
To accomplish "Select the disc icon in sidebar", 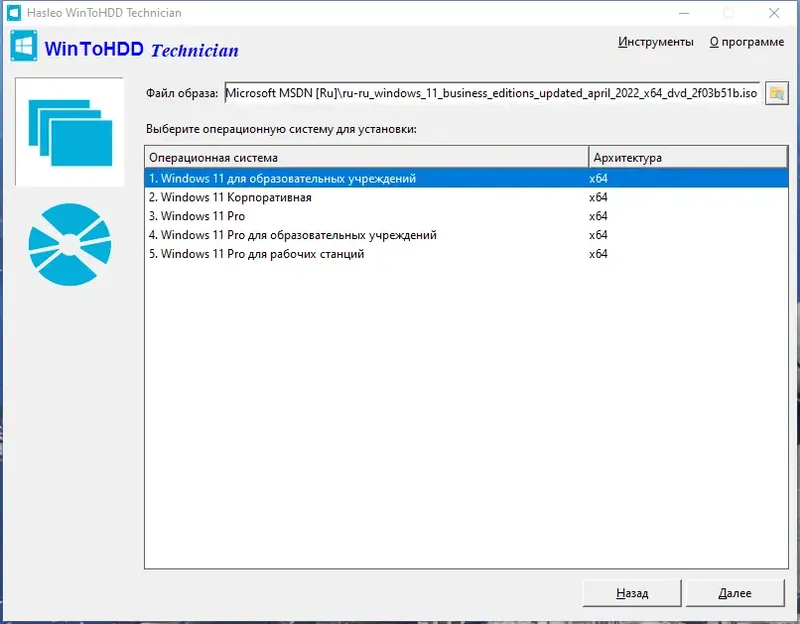I will [x=70, y=244].
